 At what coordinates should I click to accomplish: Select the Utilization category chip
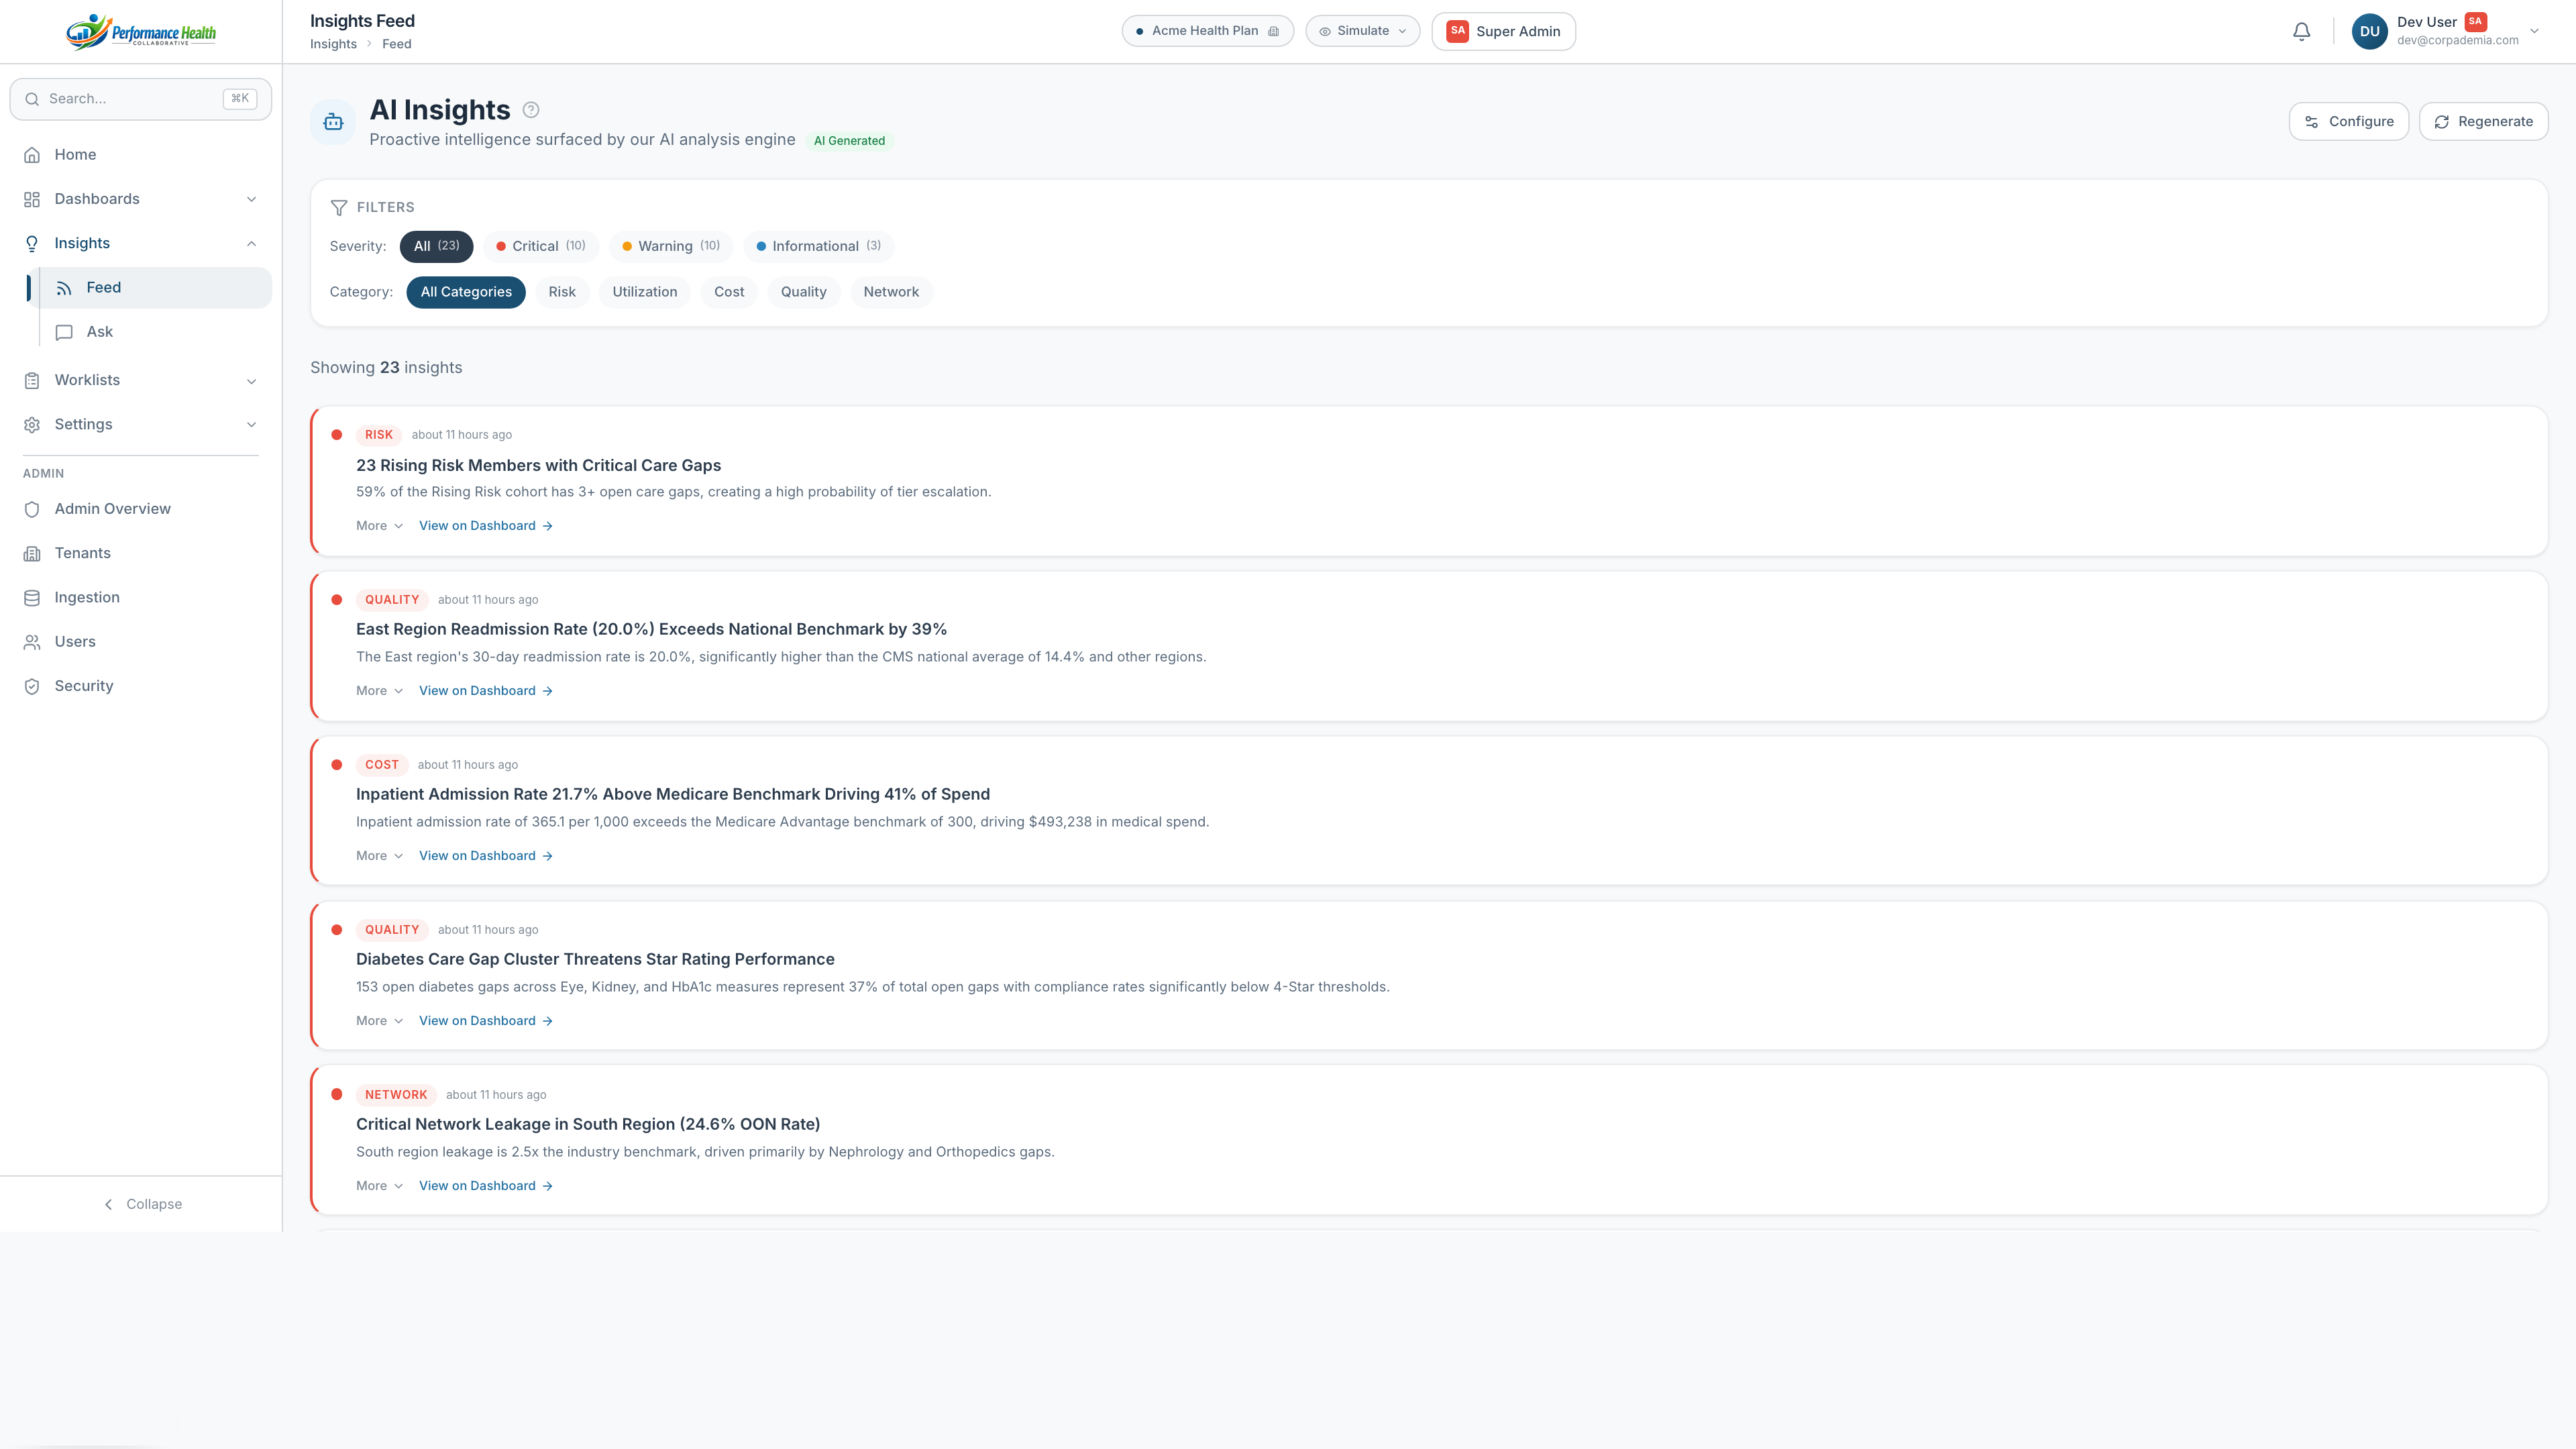[x=645, y=292]
